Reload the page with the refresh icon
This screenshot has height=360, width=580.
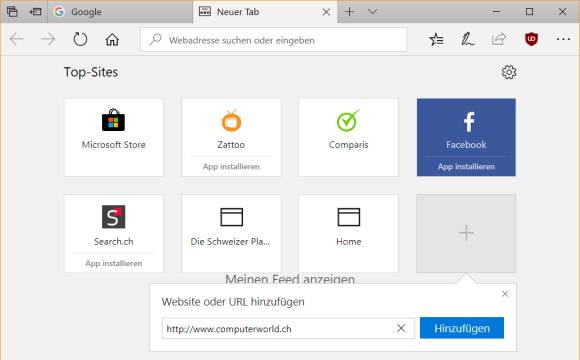coord(80,39)
